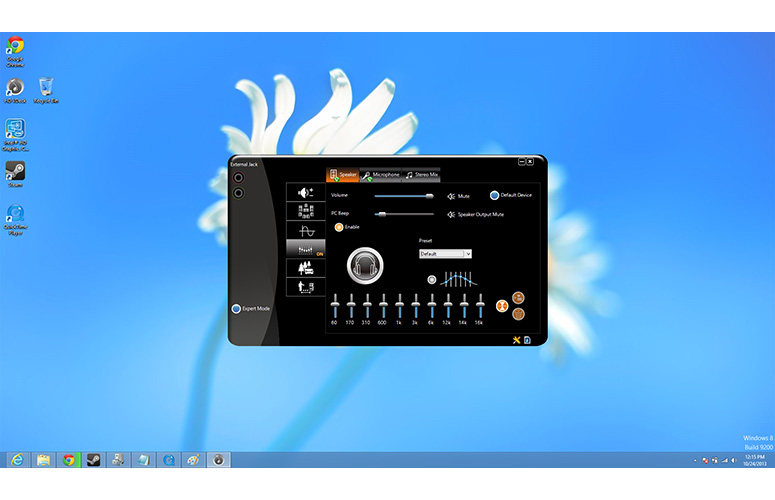The height and width of the screenshot is (500, 775).
Task: Click the delete preset trash icon
Action: [x=518, y=314]
